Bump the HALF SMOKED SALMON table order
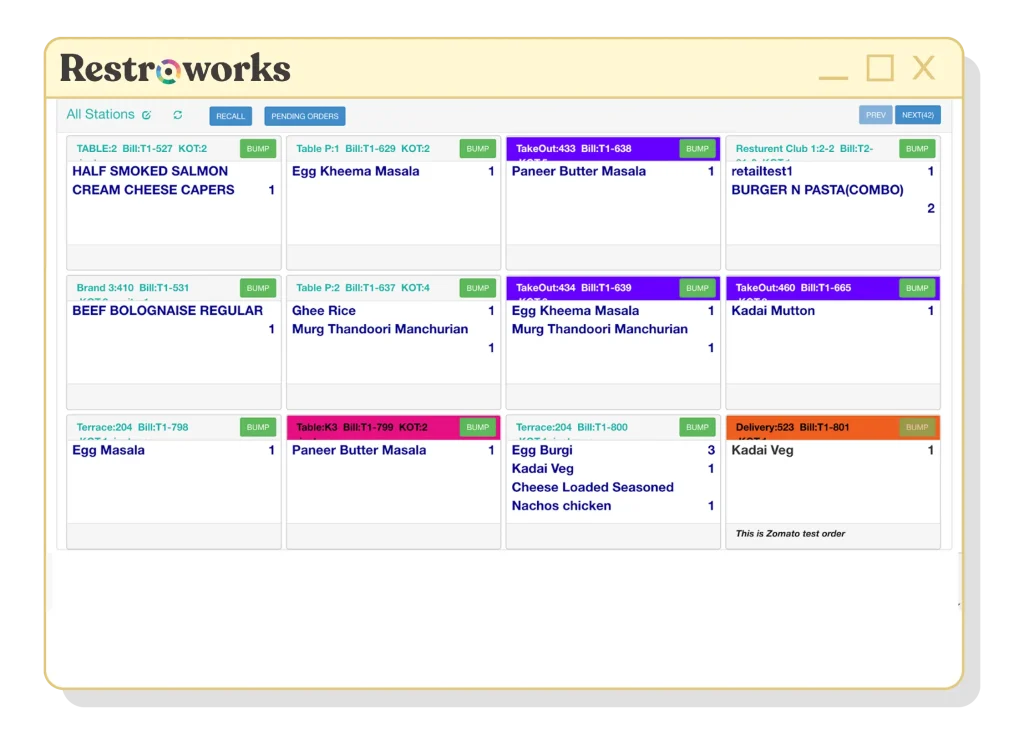The image size is (1024, 755). [258, 148]
